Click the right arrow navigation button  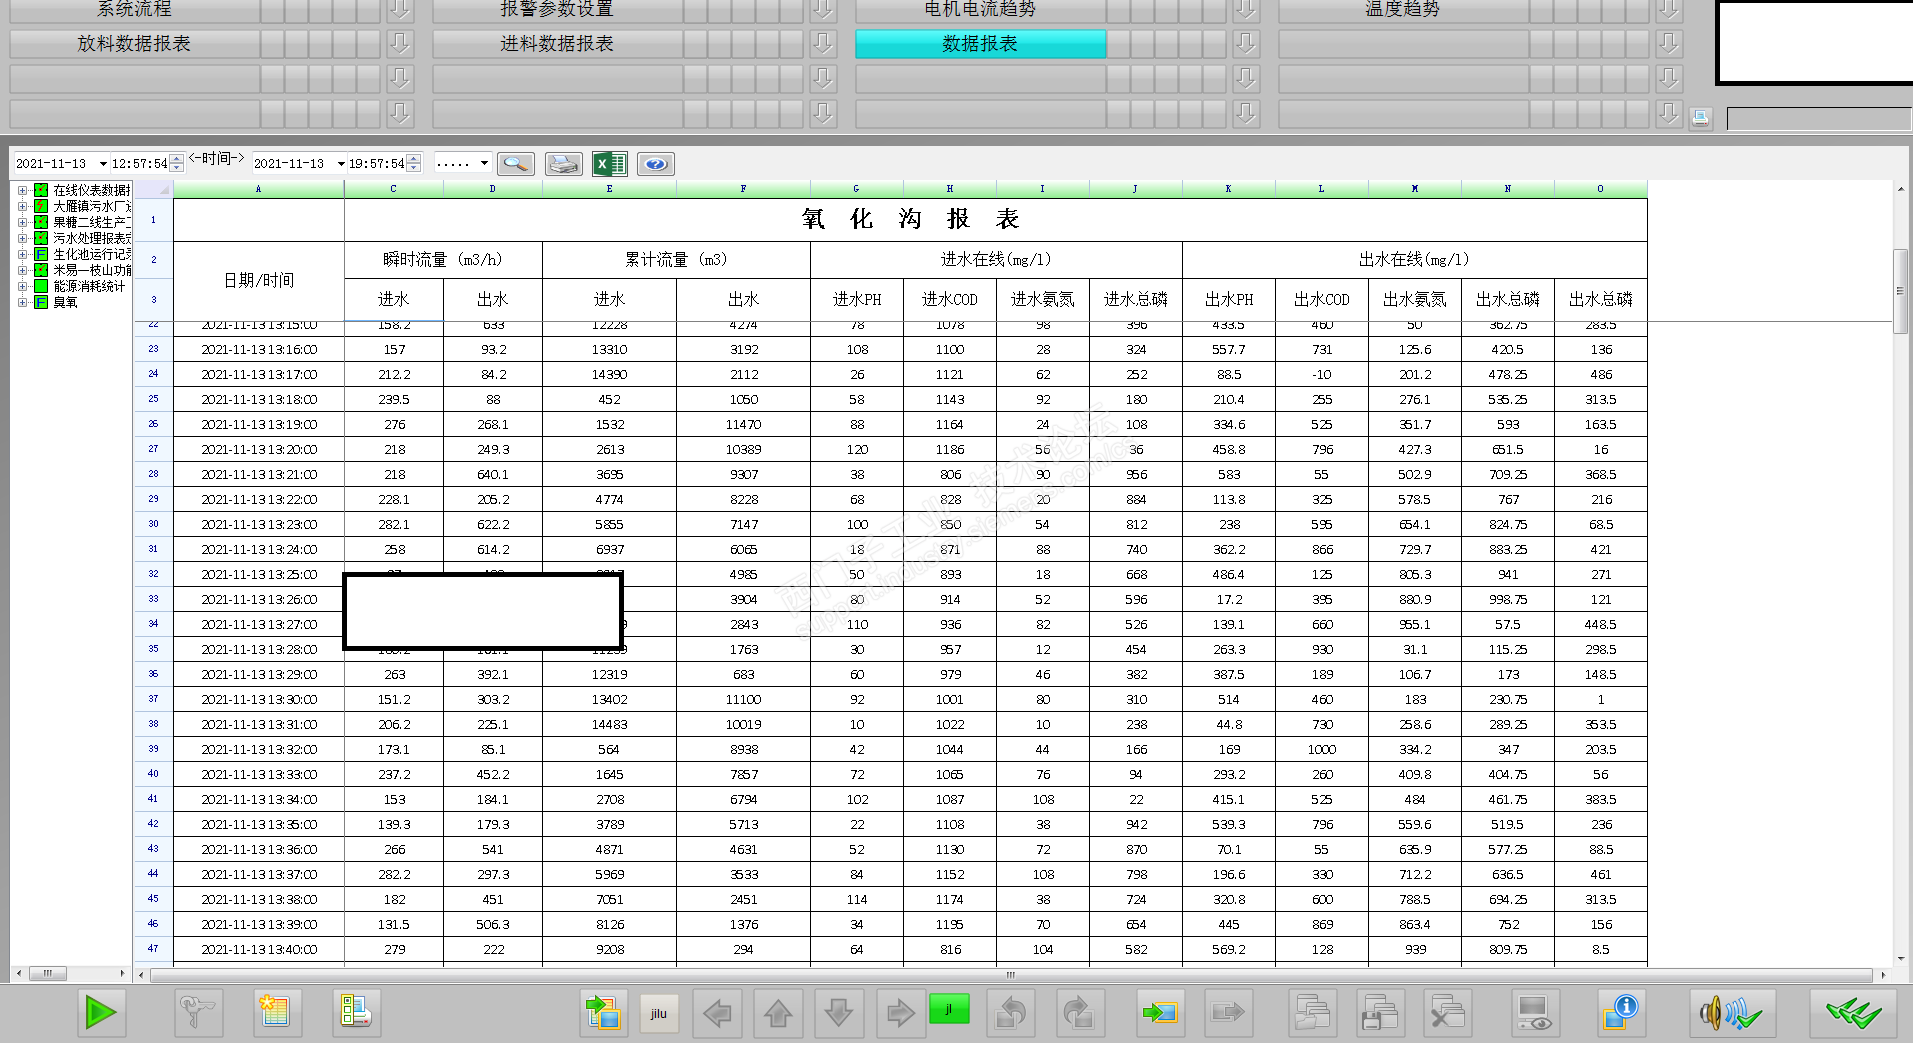tap(900, 1013)
